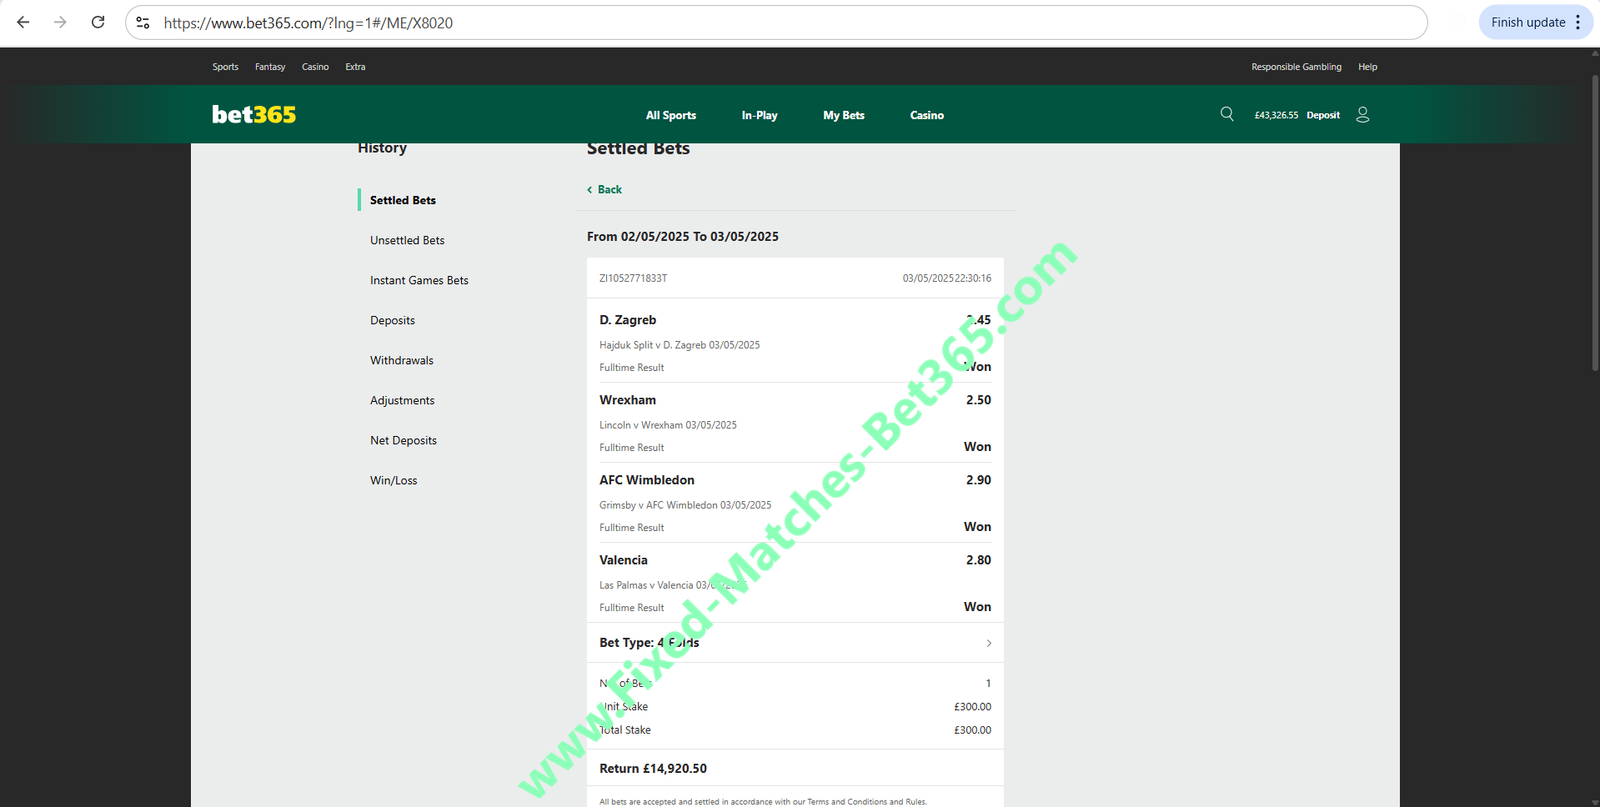Click bet reference ZI1052771833T
The width and height of the screenshot is (1600, 807).
[x=633, y=278]
